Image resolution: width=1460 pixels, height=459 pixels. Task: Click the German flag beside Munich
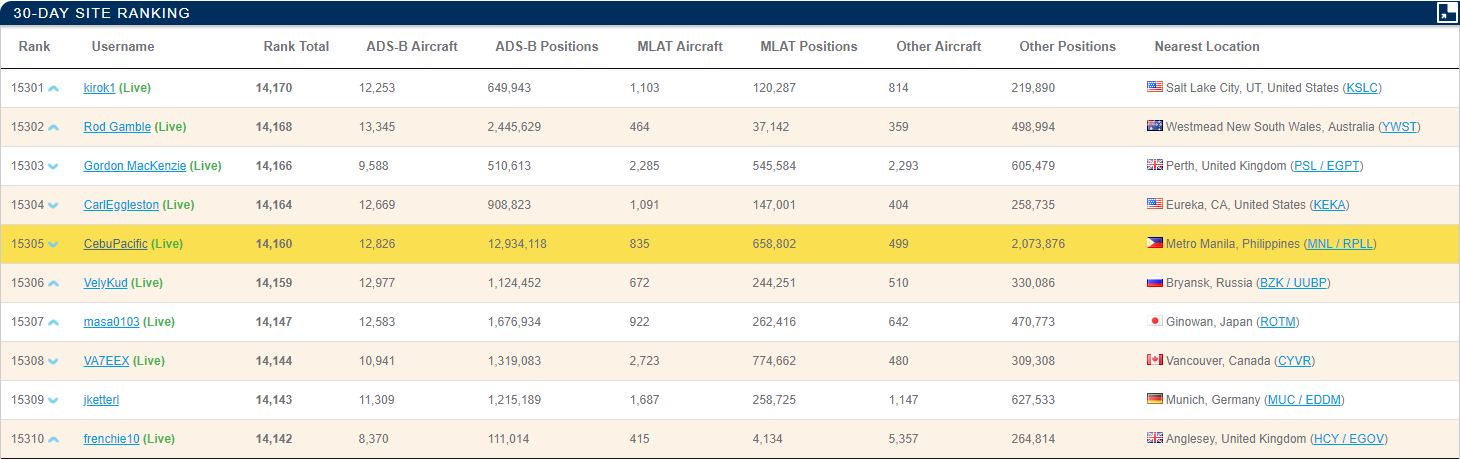click(1154, 400)
